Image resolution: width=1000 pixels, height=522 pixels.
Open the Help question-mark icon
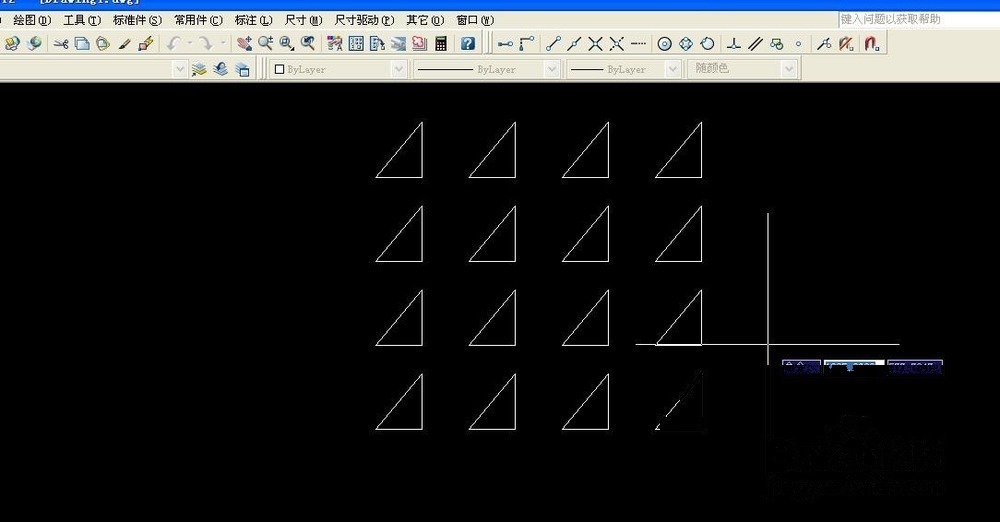468,43
